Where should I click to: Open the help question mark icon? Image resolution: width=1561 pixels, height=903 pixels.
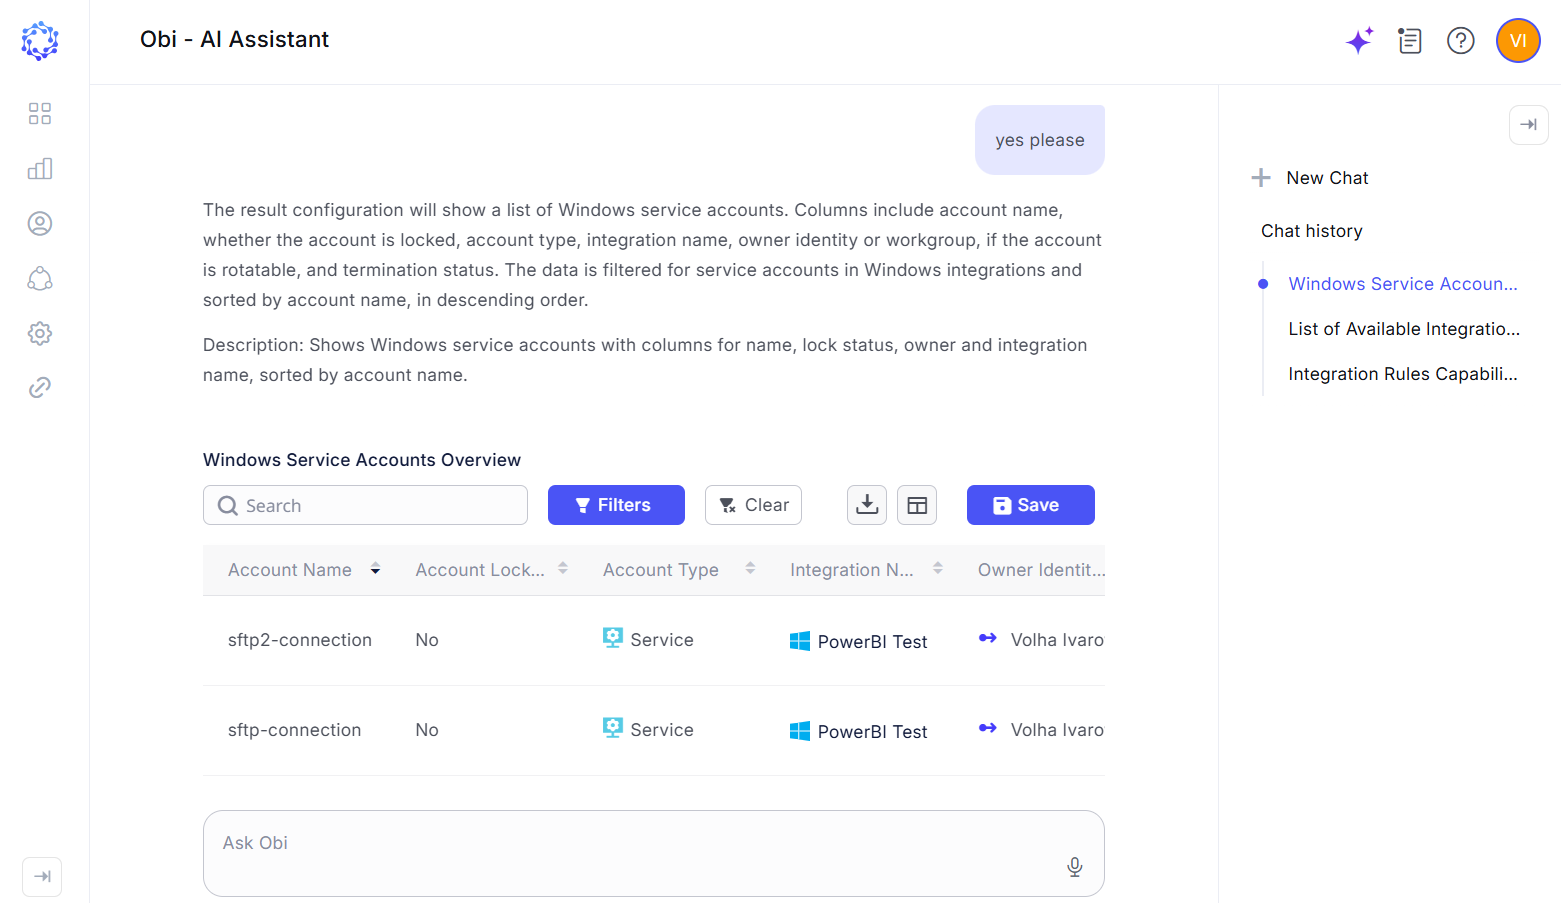[1461, 41]
